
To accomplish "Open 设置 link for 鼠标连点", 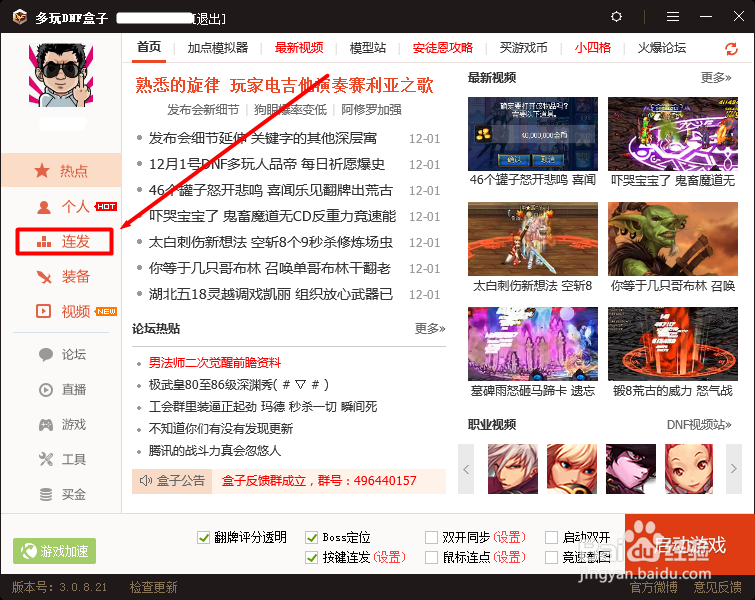I will 509,558.
